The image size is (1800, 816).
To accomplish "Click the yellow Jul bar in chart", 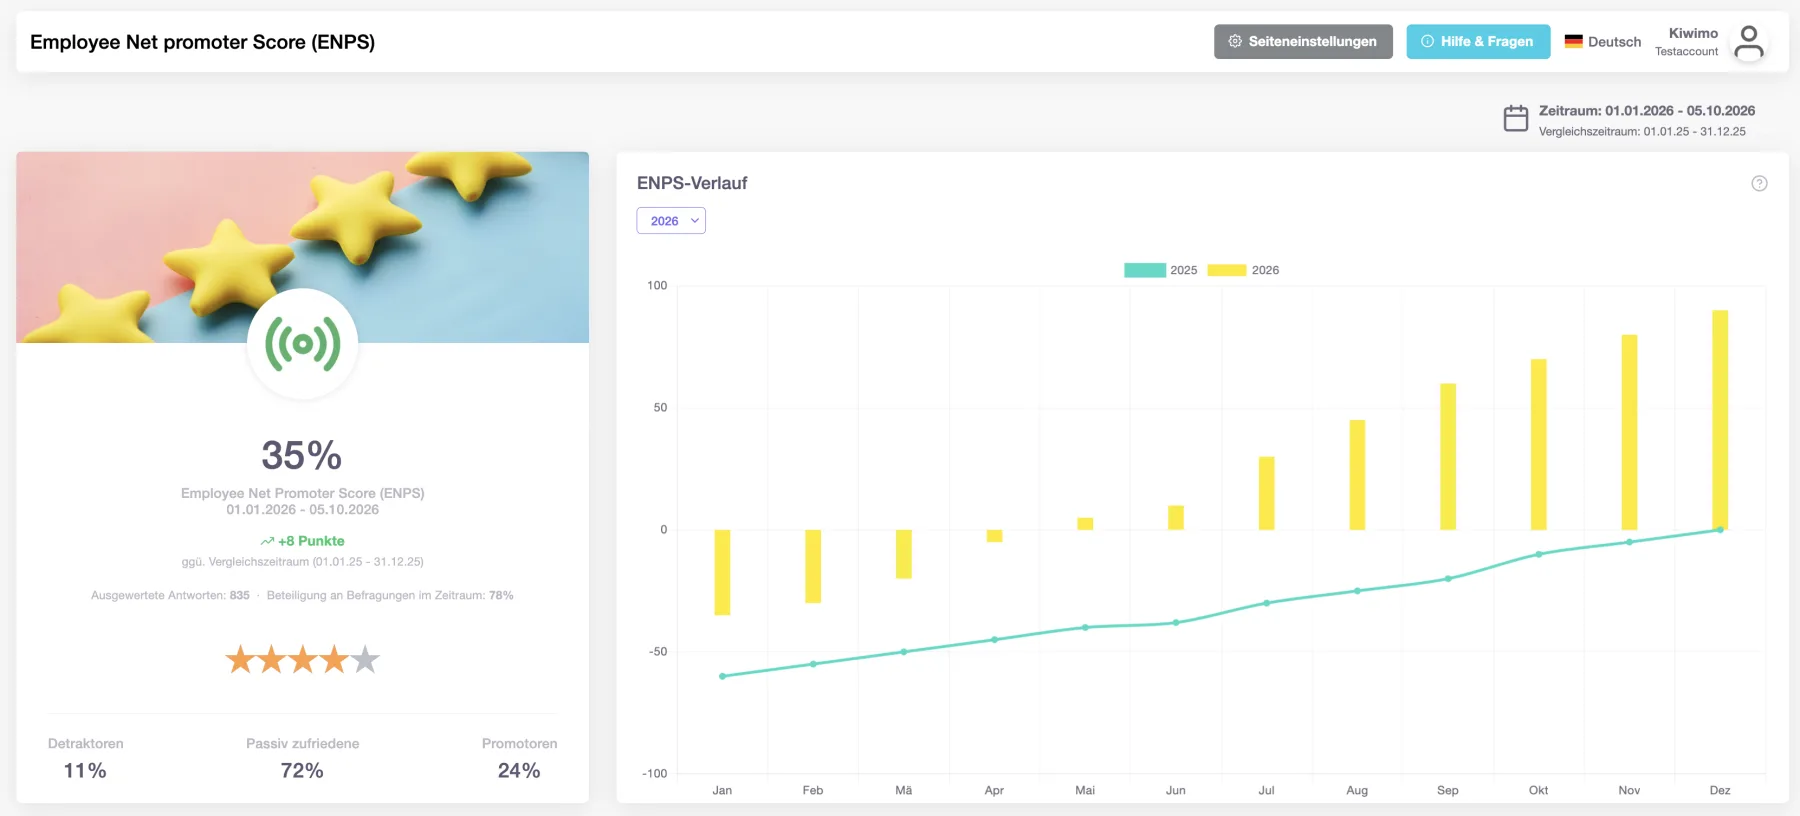I will (1266, 493).
